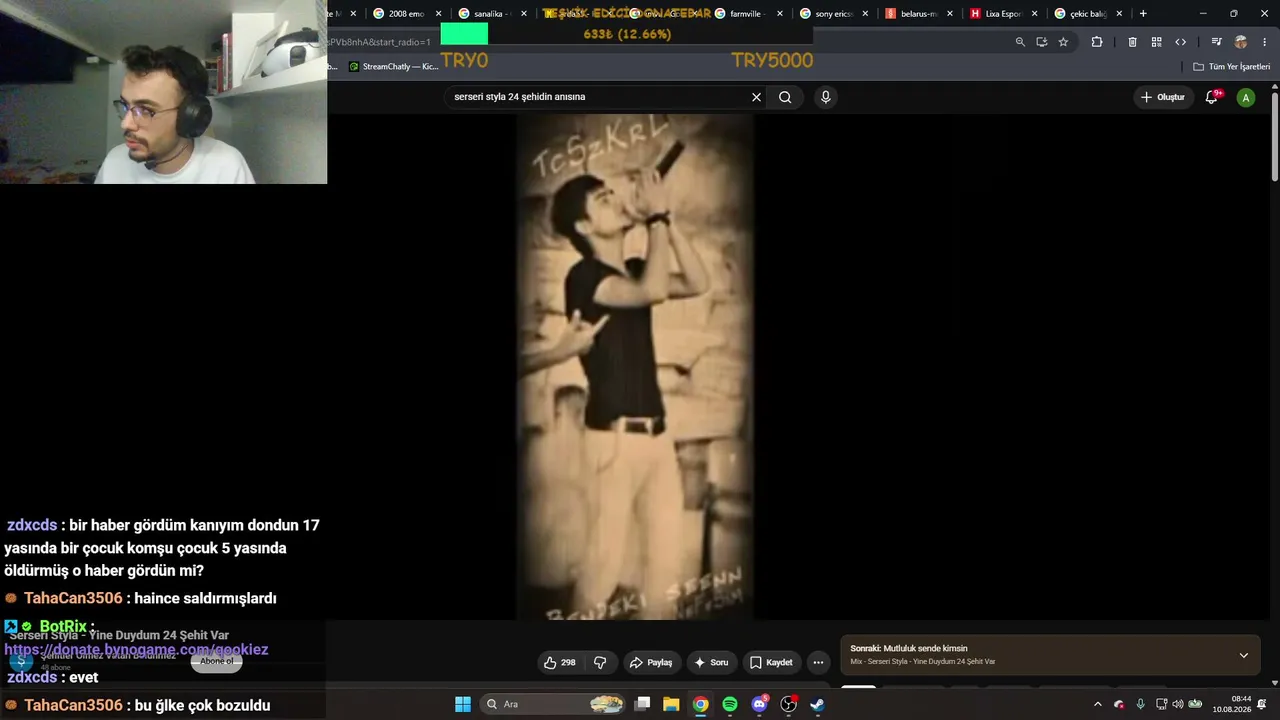
Task: Click the zoom magnifier icon in address bar
Action: 1020,42
